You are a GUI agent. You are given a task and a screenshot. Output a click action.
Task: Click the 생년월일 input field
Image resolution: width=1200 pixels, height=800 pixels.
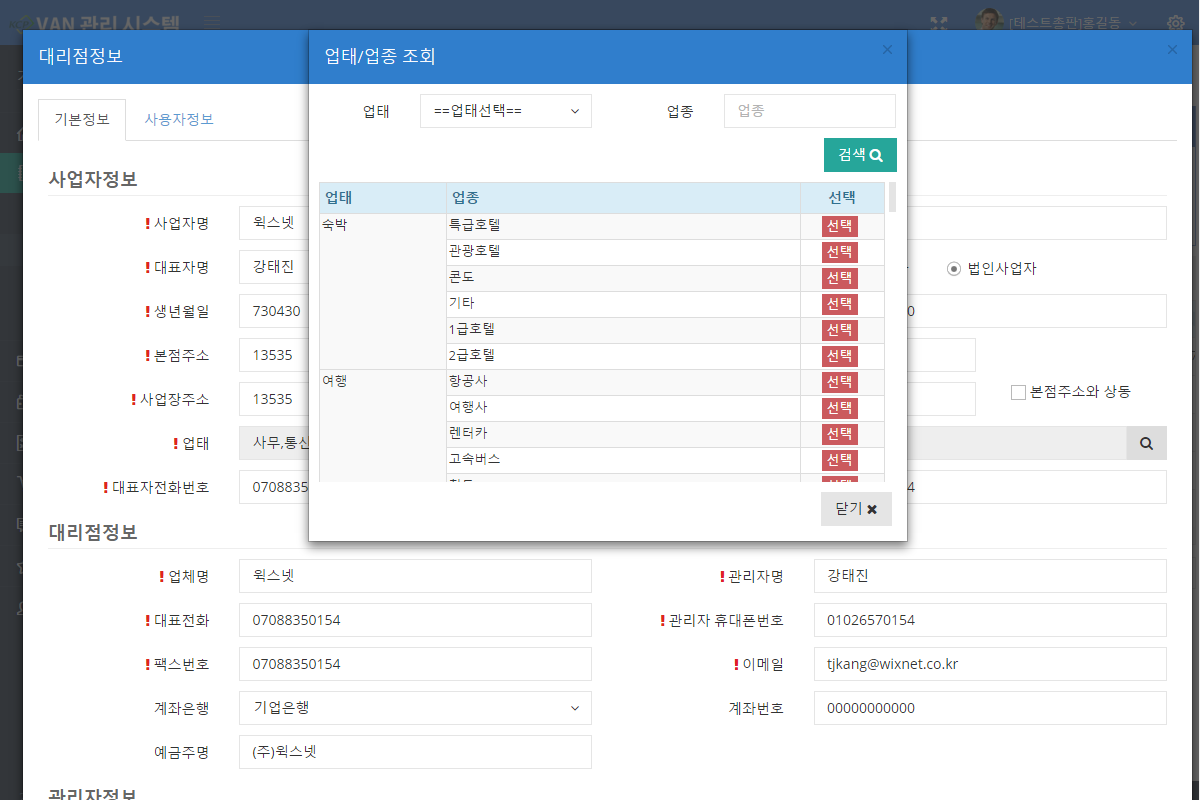point(274,311)
